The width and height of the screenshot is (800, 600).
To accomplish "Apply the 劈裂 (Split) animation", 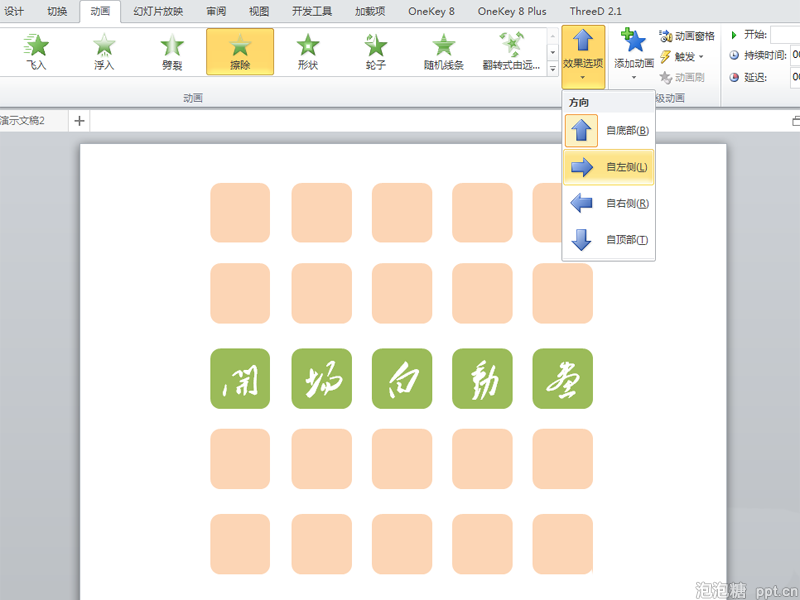I will point(171,50).
